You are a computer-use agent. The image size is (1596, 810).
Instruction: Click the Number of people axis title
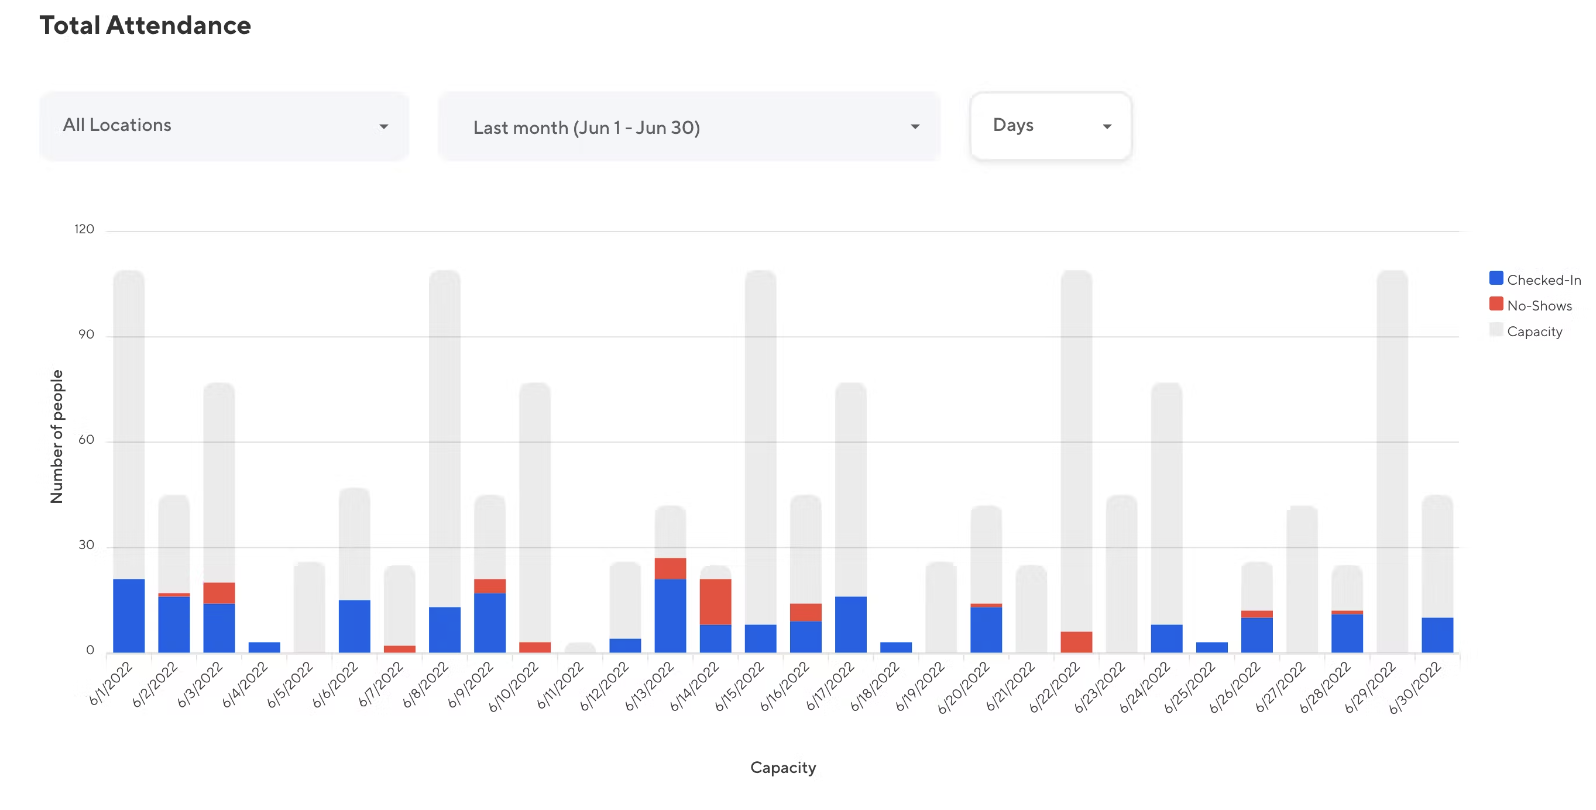(57, 437)
